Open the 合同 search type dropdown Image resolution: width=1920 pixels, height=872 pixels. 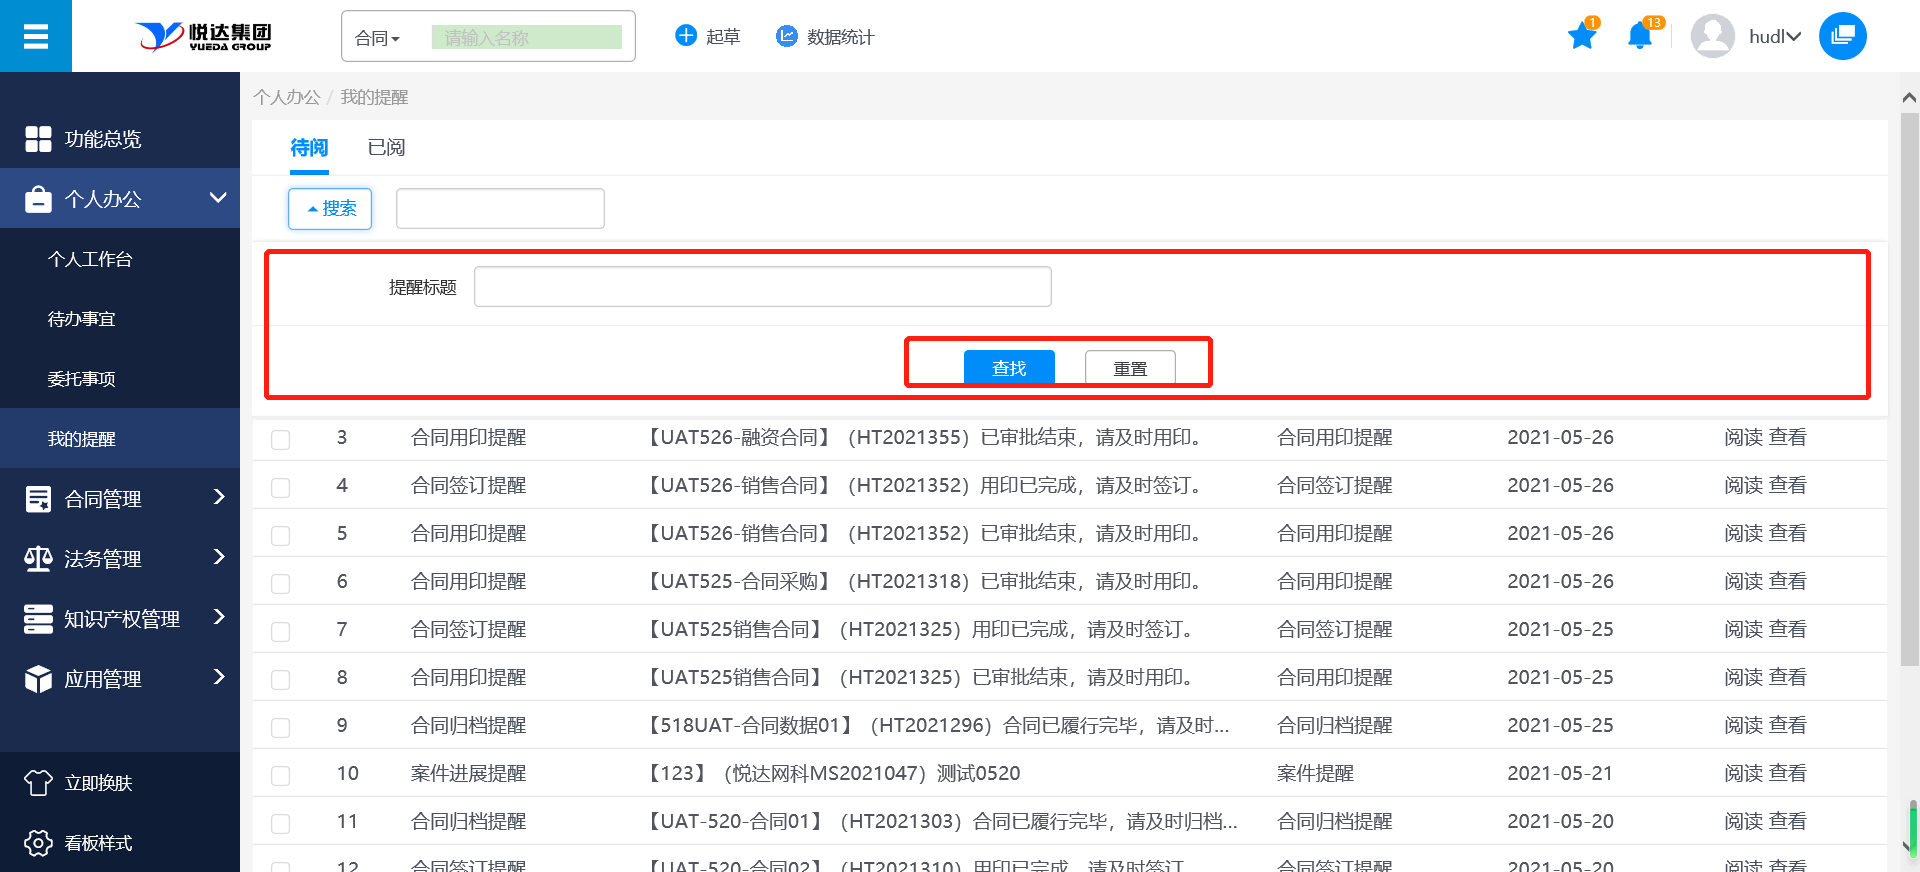point(378,38)
